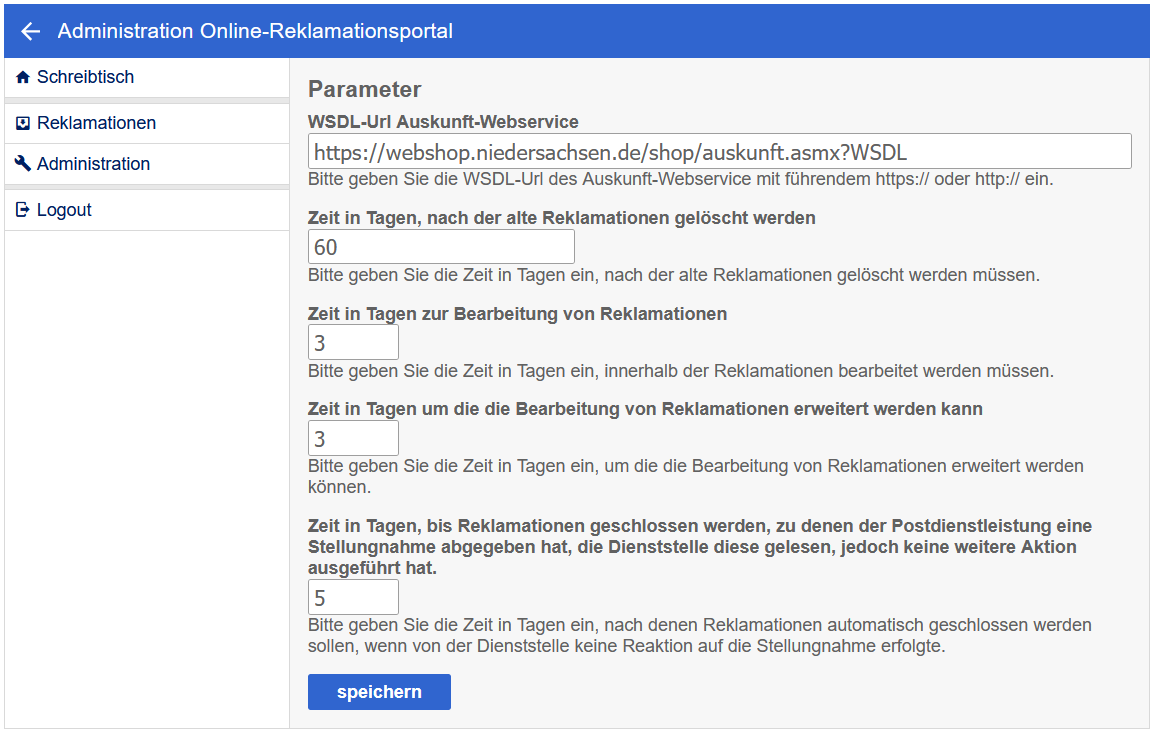Click the Zeit in Tagen zur Bearbeitung label
Screen dimensions: 1153x732
(x=517, y=313)
